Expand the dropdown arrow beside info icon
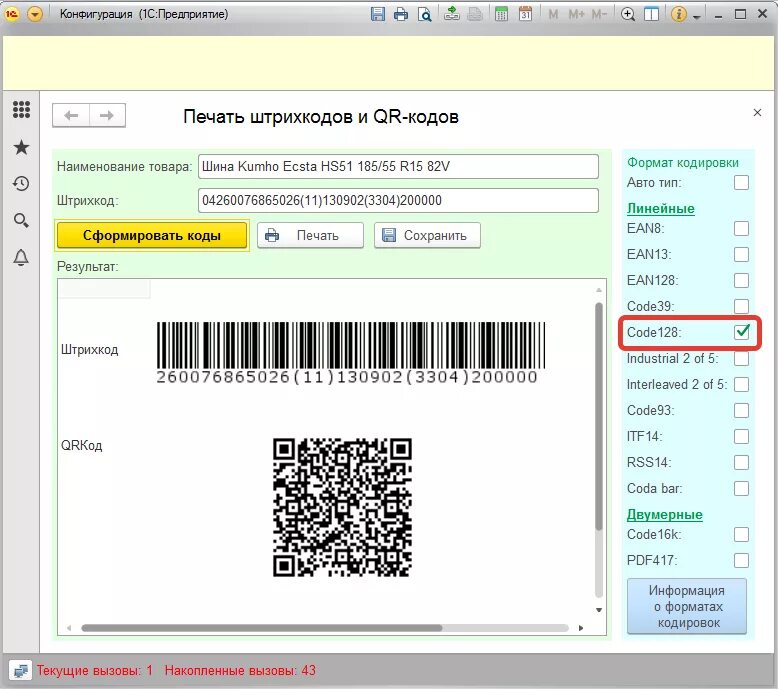 [697, 16]
